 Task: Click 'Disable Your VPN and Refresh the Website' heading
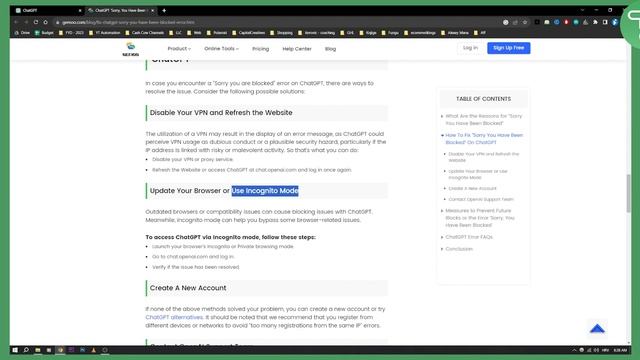pos(221,113)
